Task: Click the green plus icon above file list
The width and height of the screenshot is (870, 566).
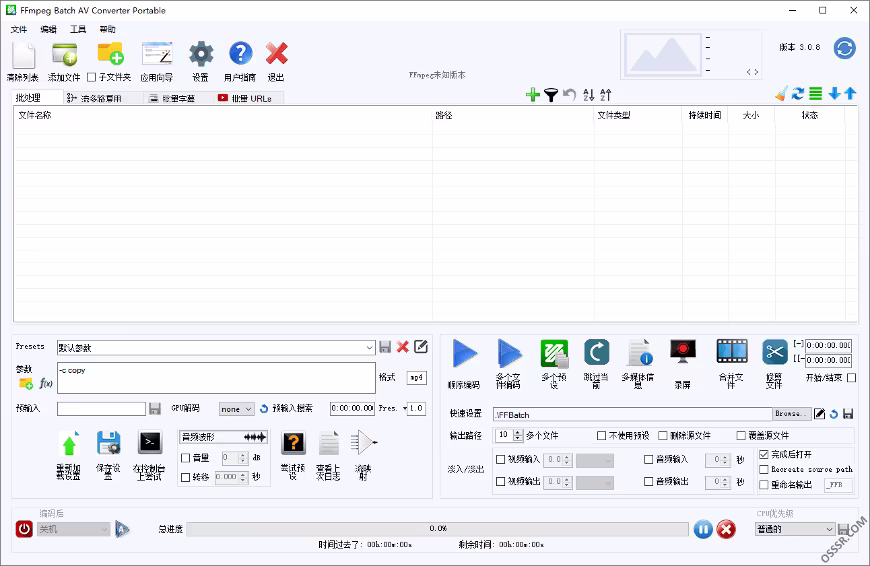Action: point(533,95)
